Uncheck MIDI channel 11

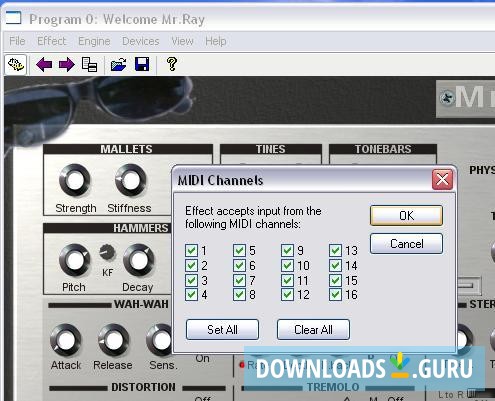point(287,280)
